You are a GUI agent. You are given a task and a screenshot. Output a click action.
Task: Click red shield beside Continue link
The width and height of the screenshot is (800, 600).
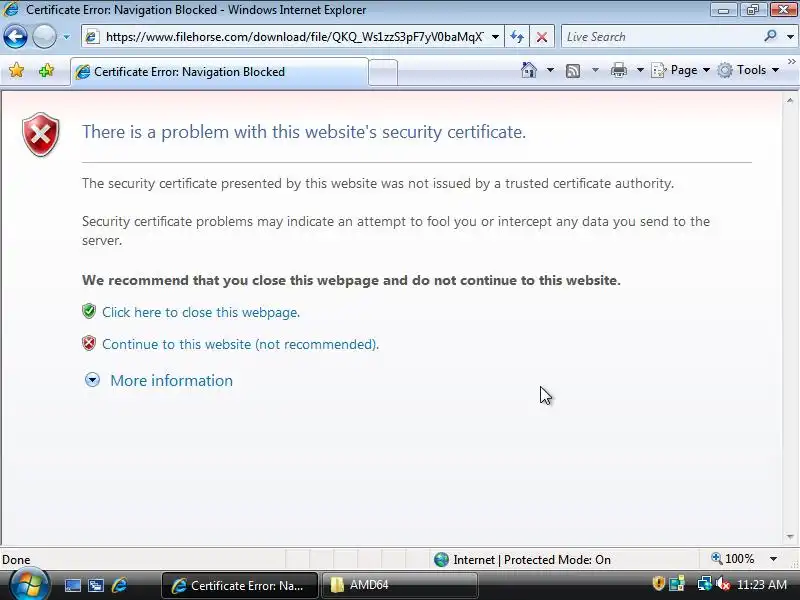tap(89, 343)
